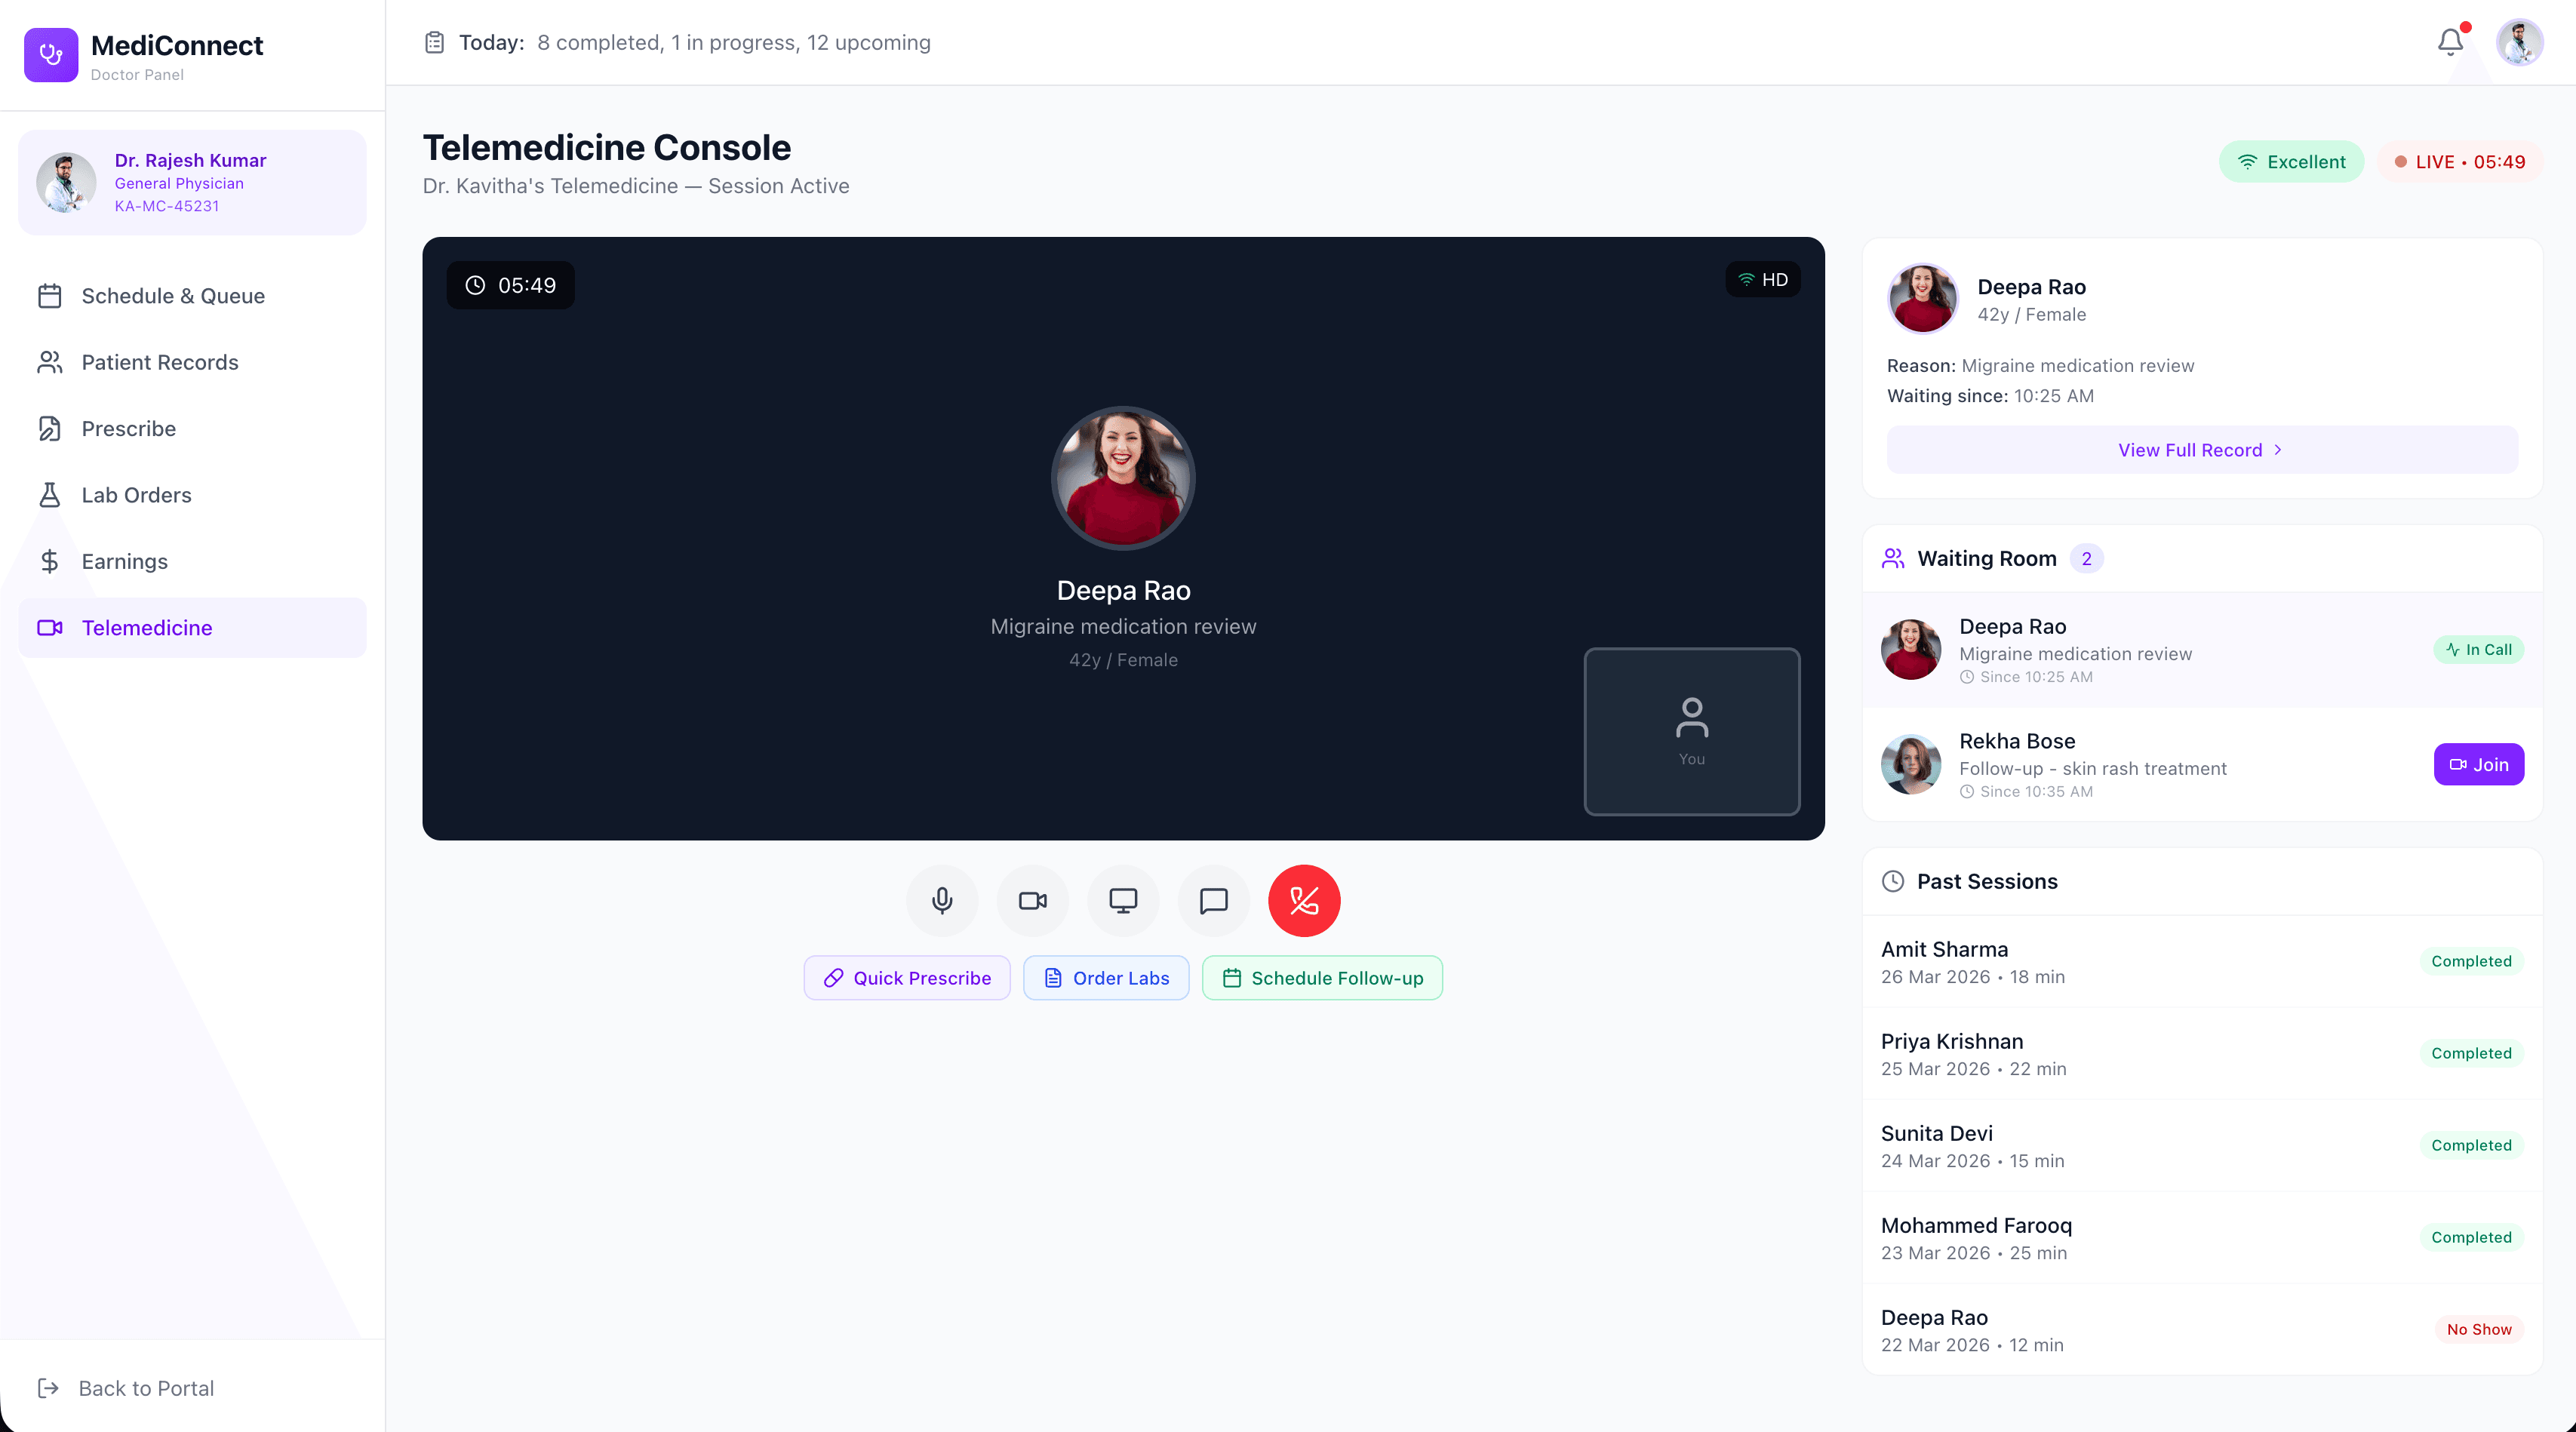Click the Waiting Room people icon
Image resolution: width=2576 pixels, height=1432 pixels.
[x=1892, y=558]
